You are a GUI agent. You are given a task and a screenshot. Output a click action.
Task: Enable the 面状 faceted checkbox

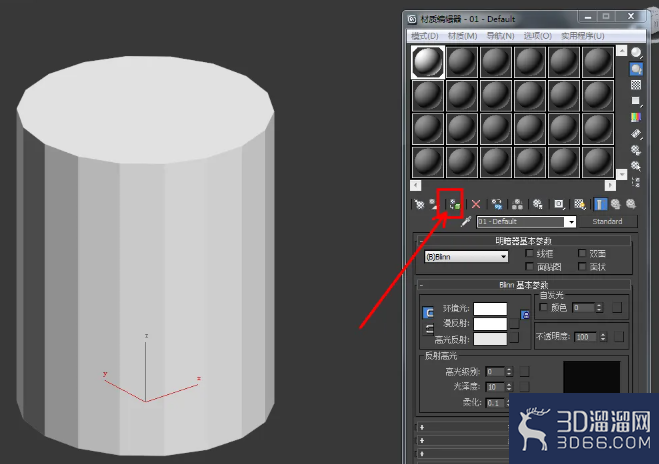[x=582, y=266]
